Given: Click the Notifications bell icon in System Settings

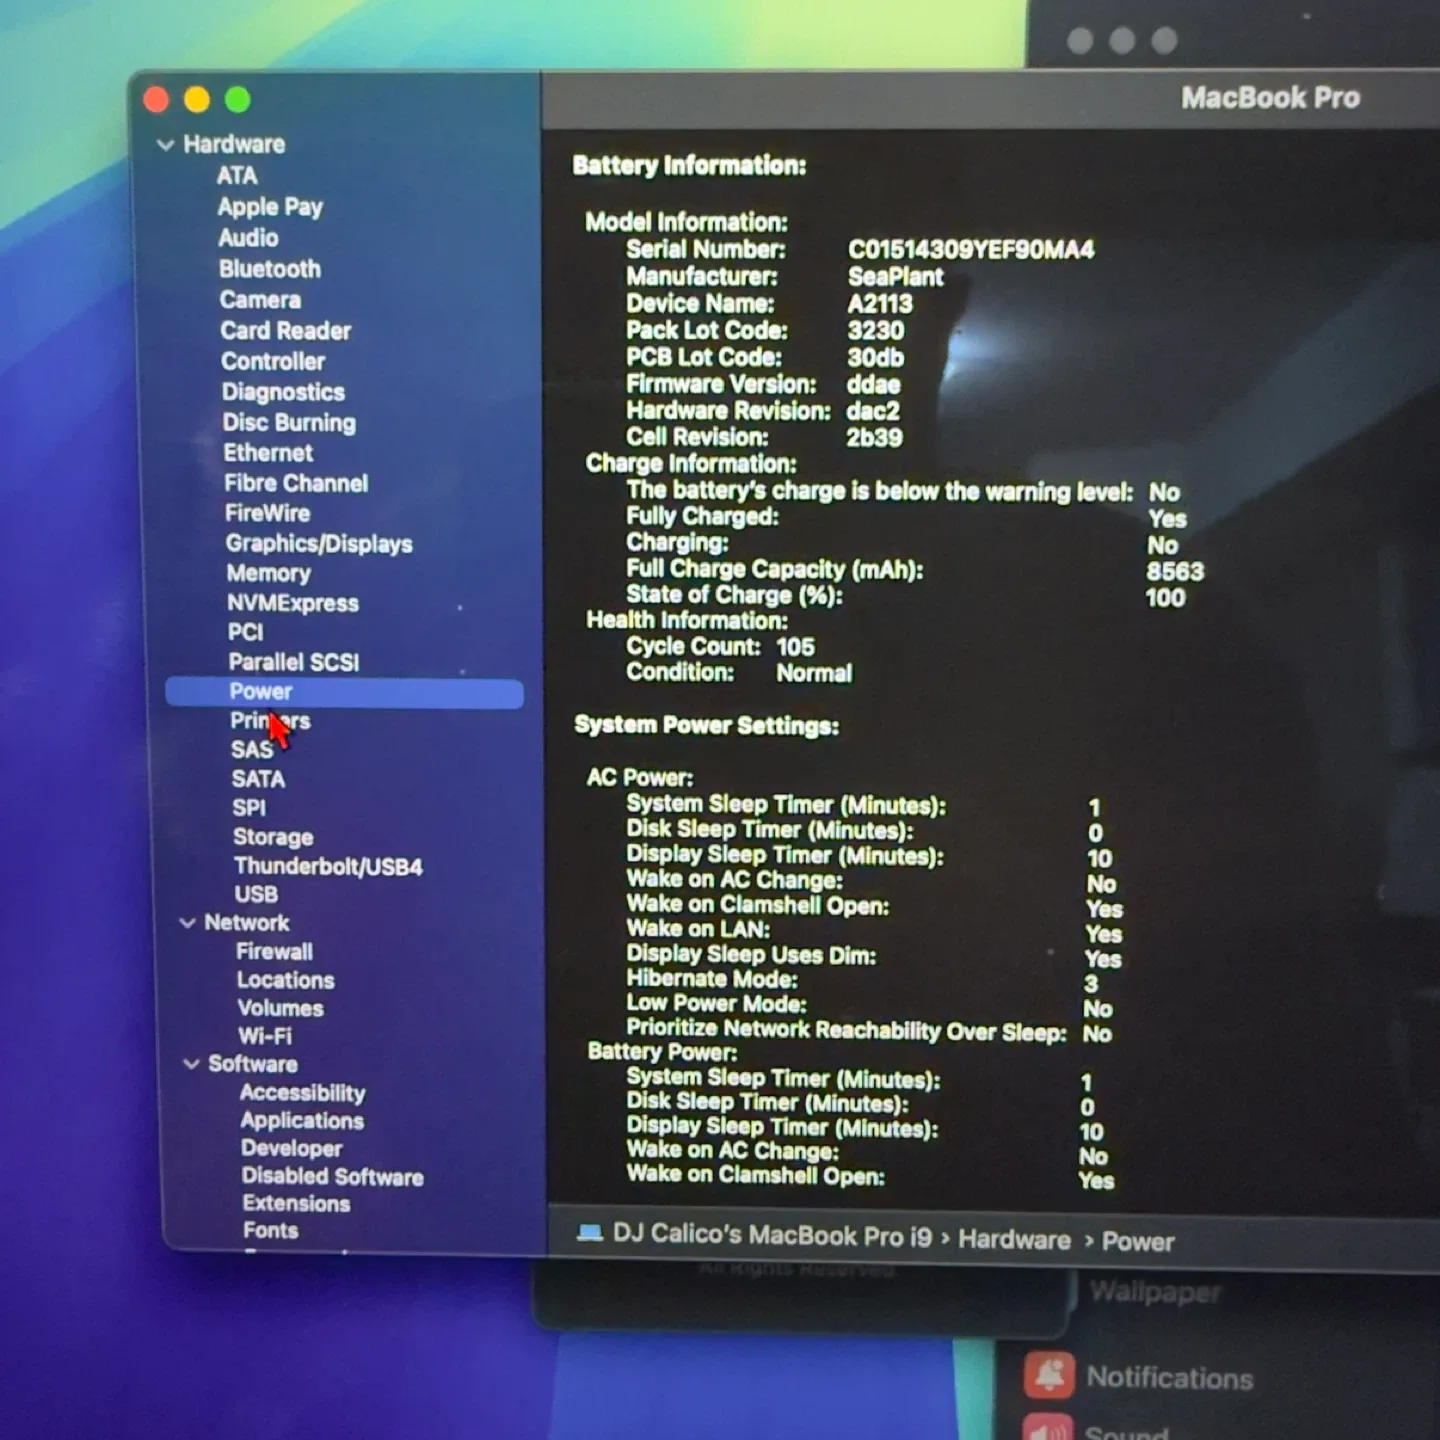Looking at the screenshot, I should tap(1048, 1376).
